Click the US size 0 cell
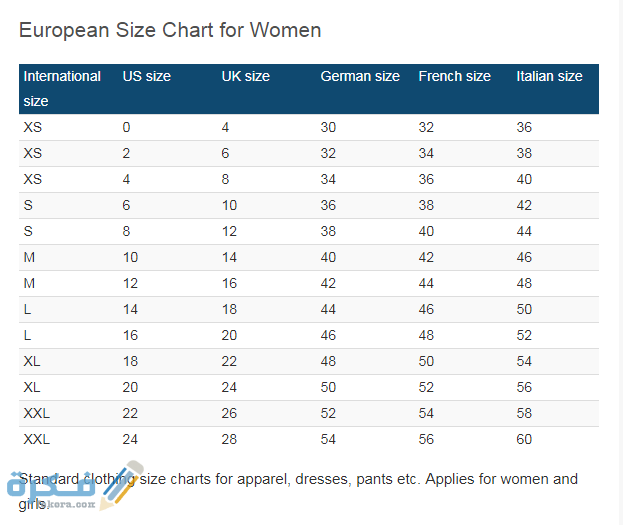 click(126, 127)
